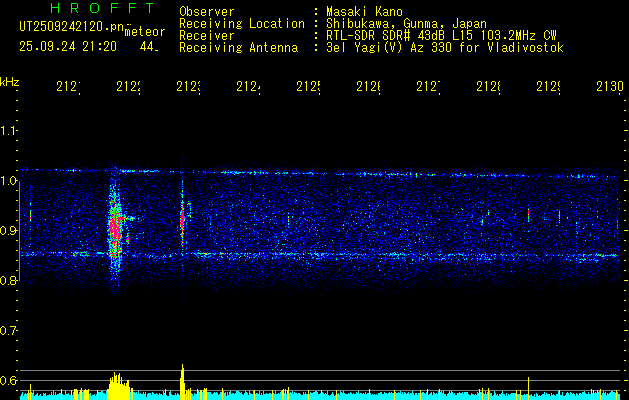Viewport: 629px width, 400px height.
Task: Click the "Receiver" field label
Action: [207, 36]
